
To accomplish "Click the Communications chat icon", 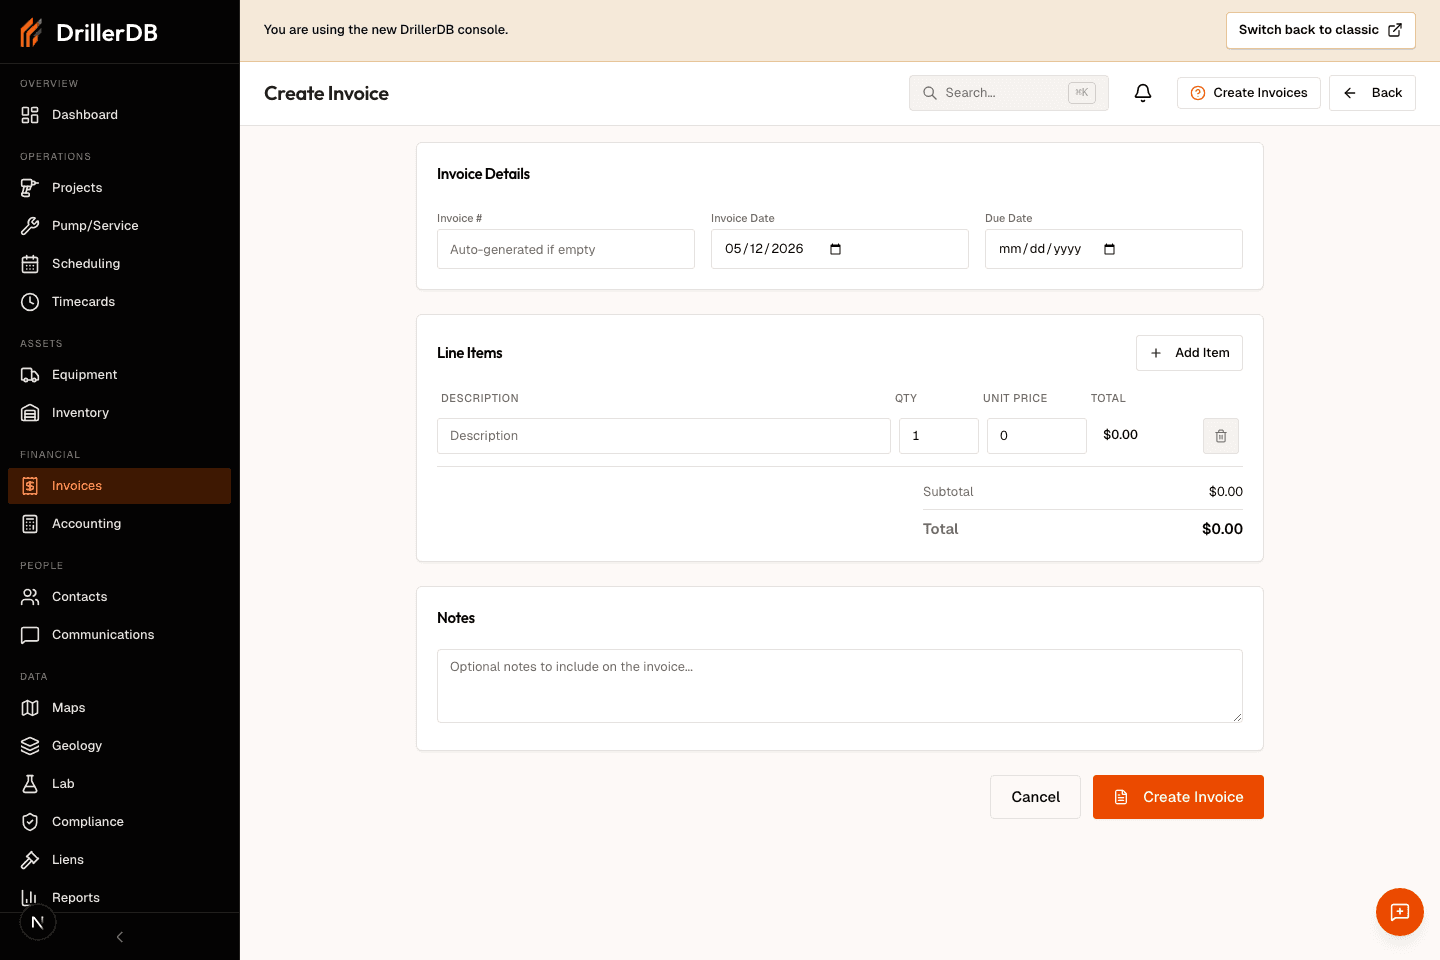I will click(x=30, y=635).
